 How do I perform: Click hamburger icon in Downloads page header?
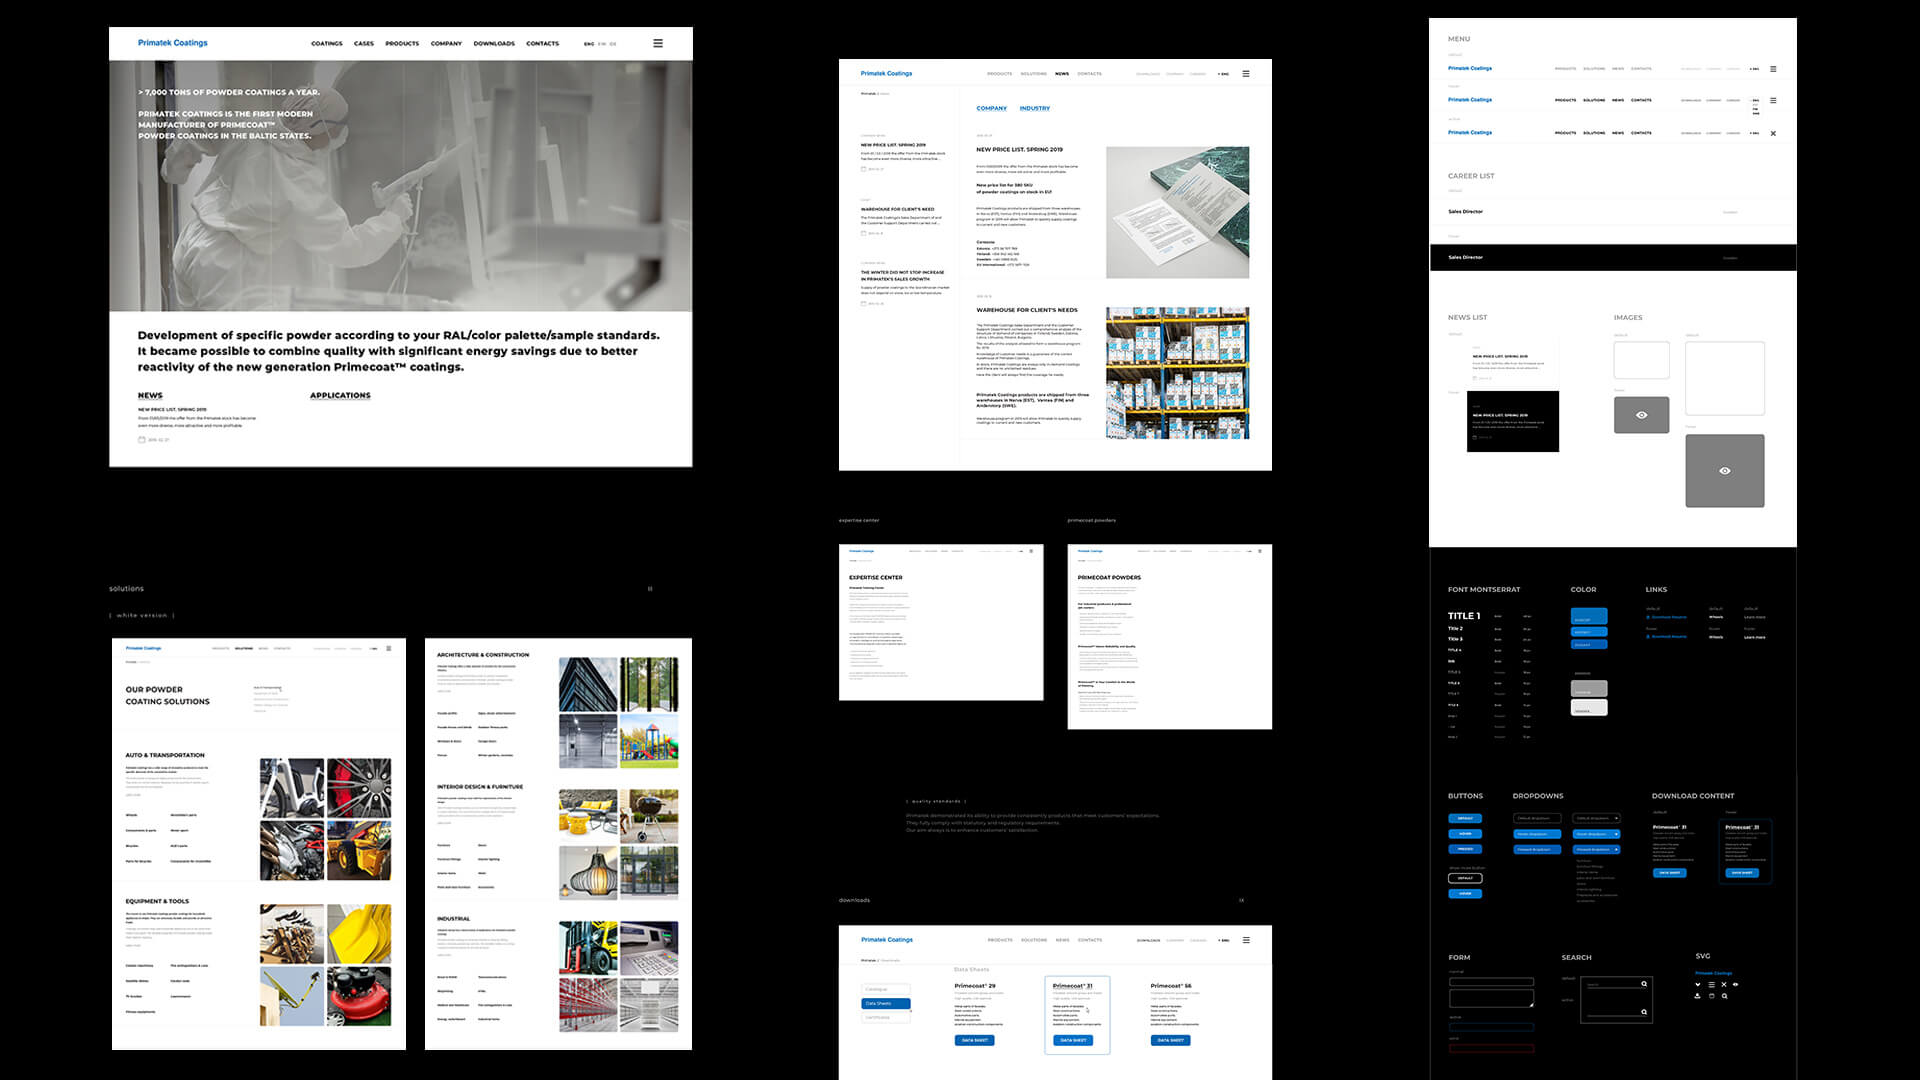click(x=1245, y=940)
